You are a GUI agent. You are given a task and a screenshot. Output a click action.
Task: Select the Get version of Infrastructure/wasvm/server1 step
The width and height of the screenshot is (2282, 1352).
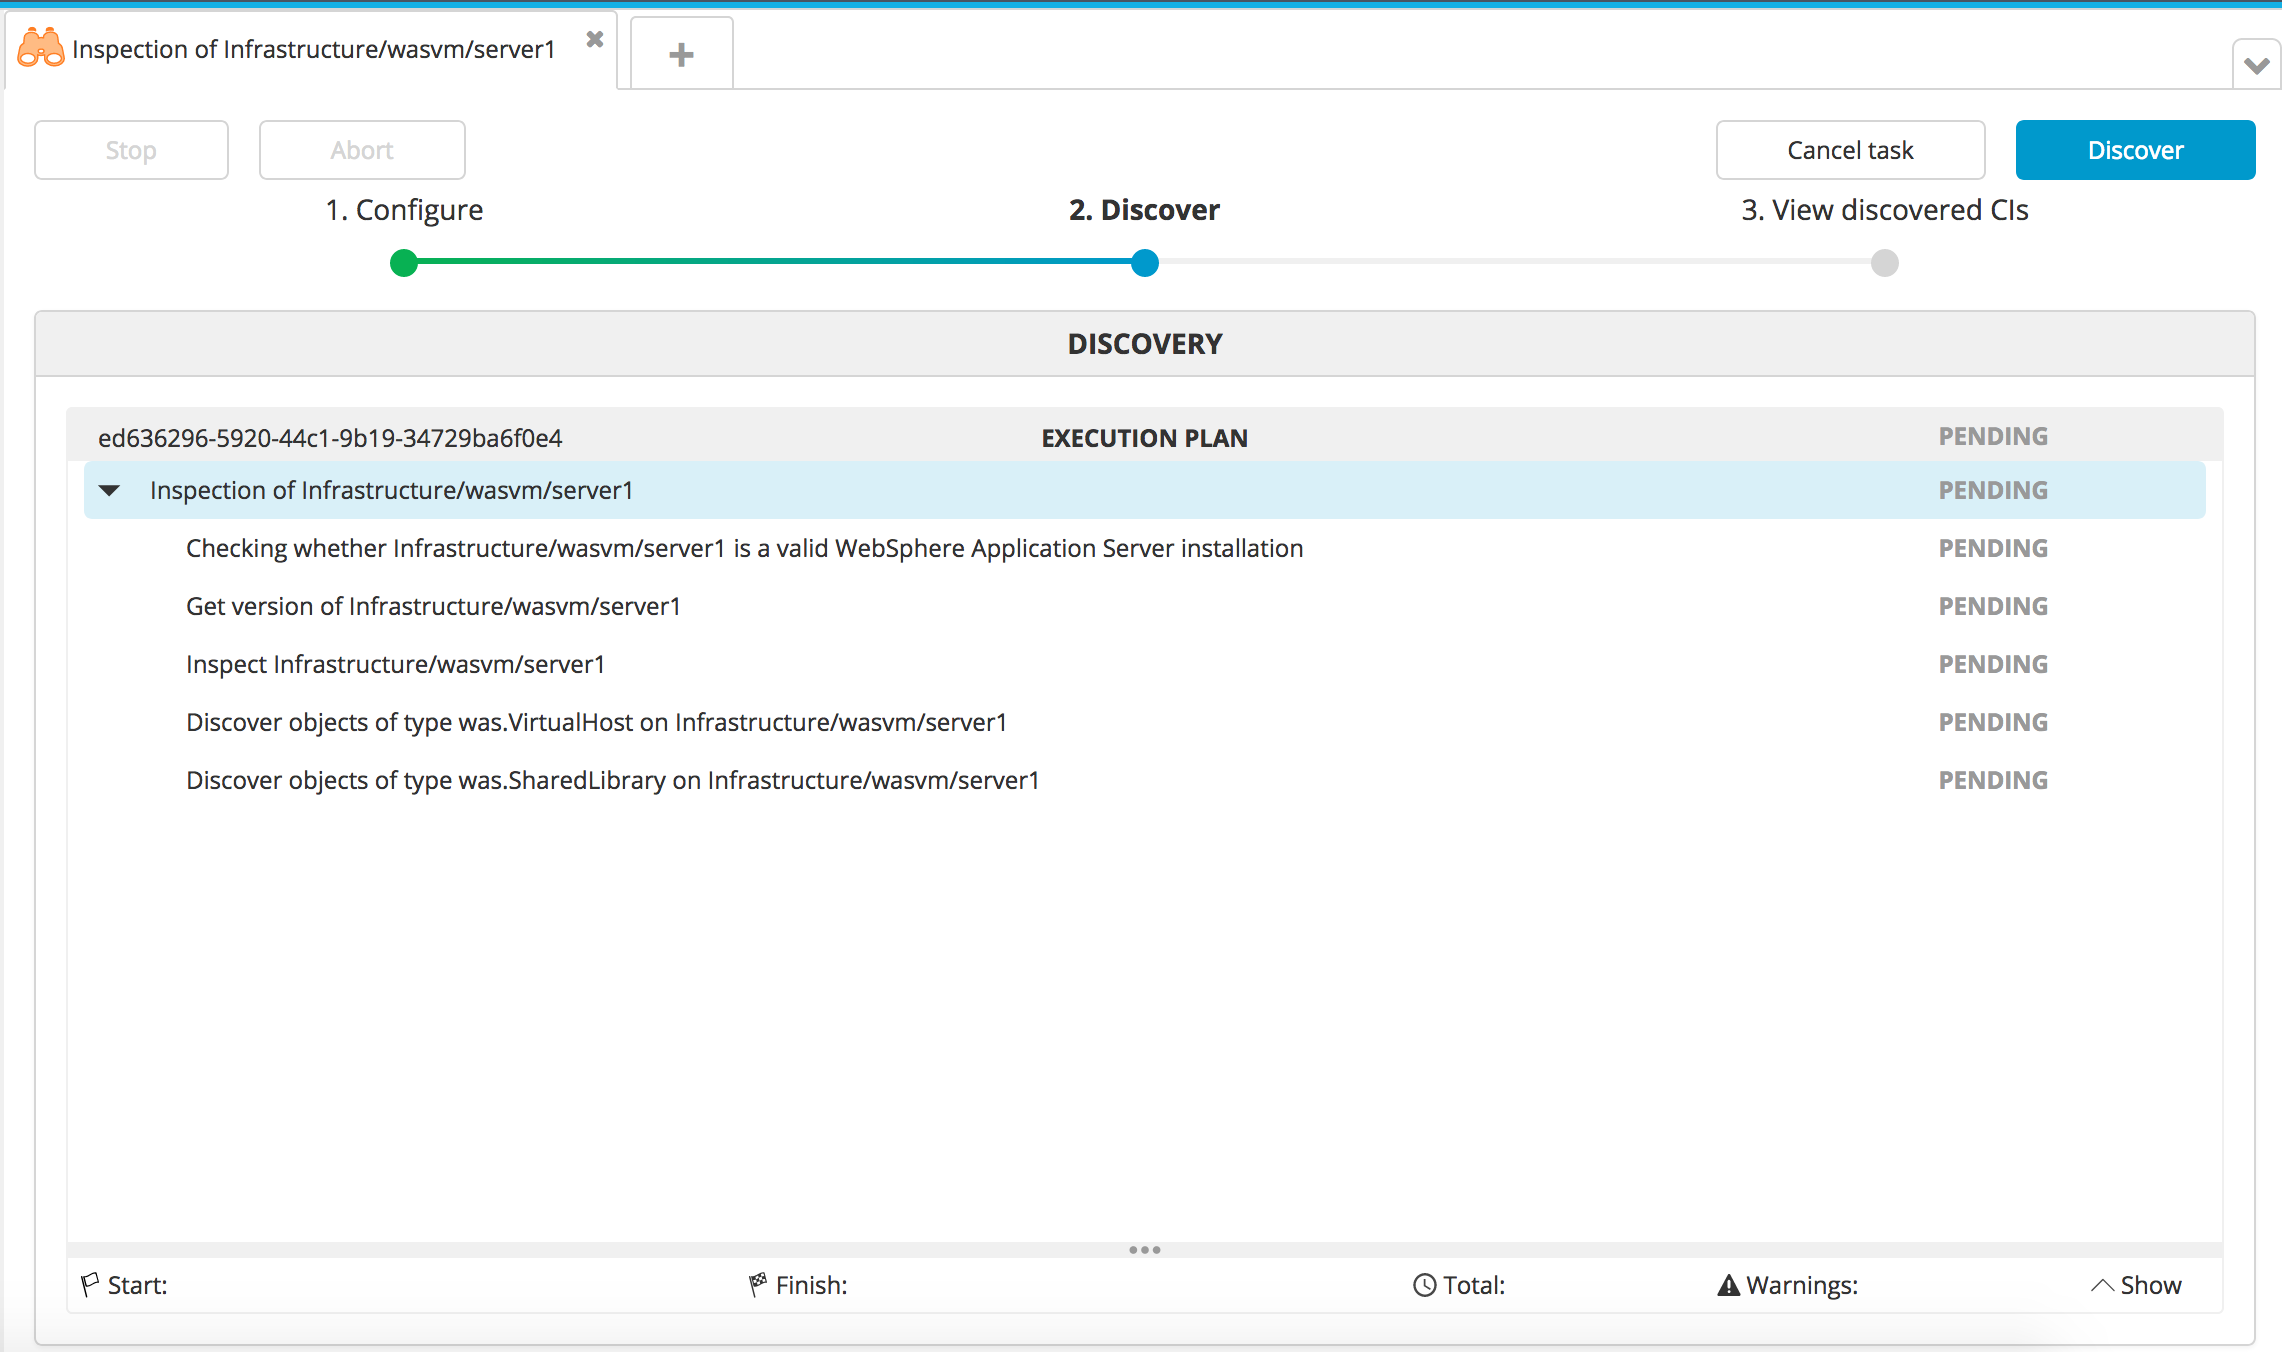[433, 606]
